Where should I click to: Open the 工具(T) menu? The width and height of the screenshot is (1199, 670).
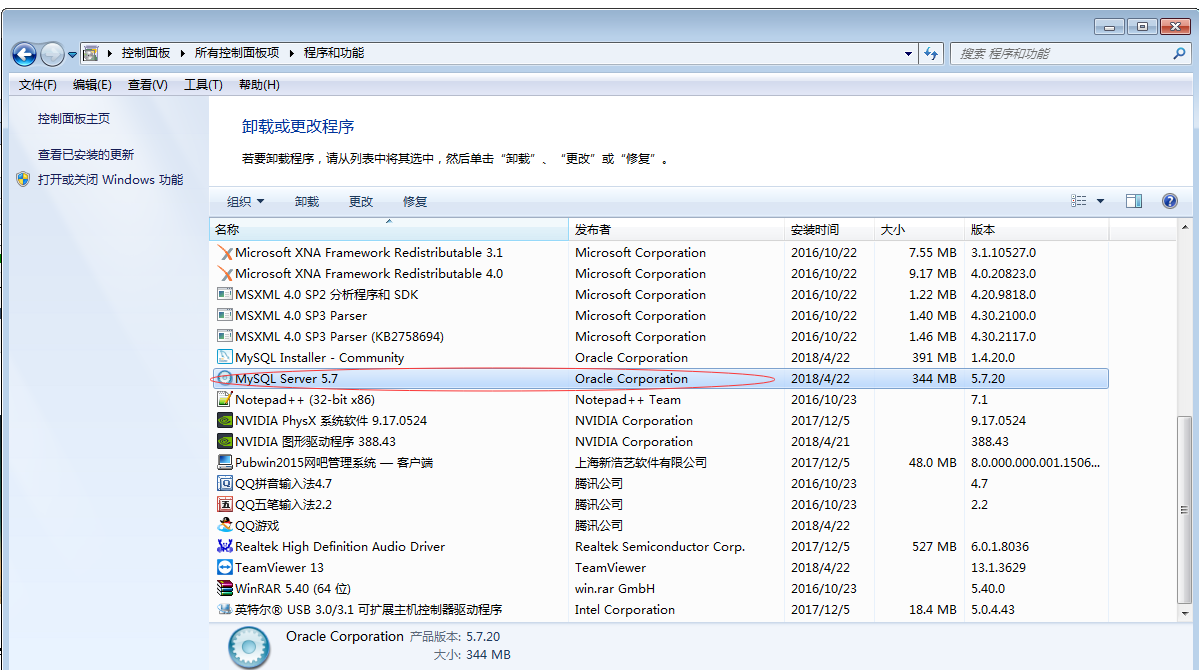(x=203, y=85)
